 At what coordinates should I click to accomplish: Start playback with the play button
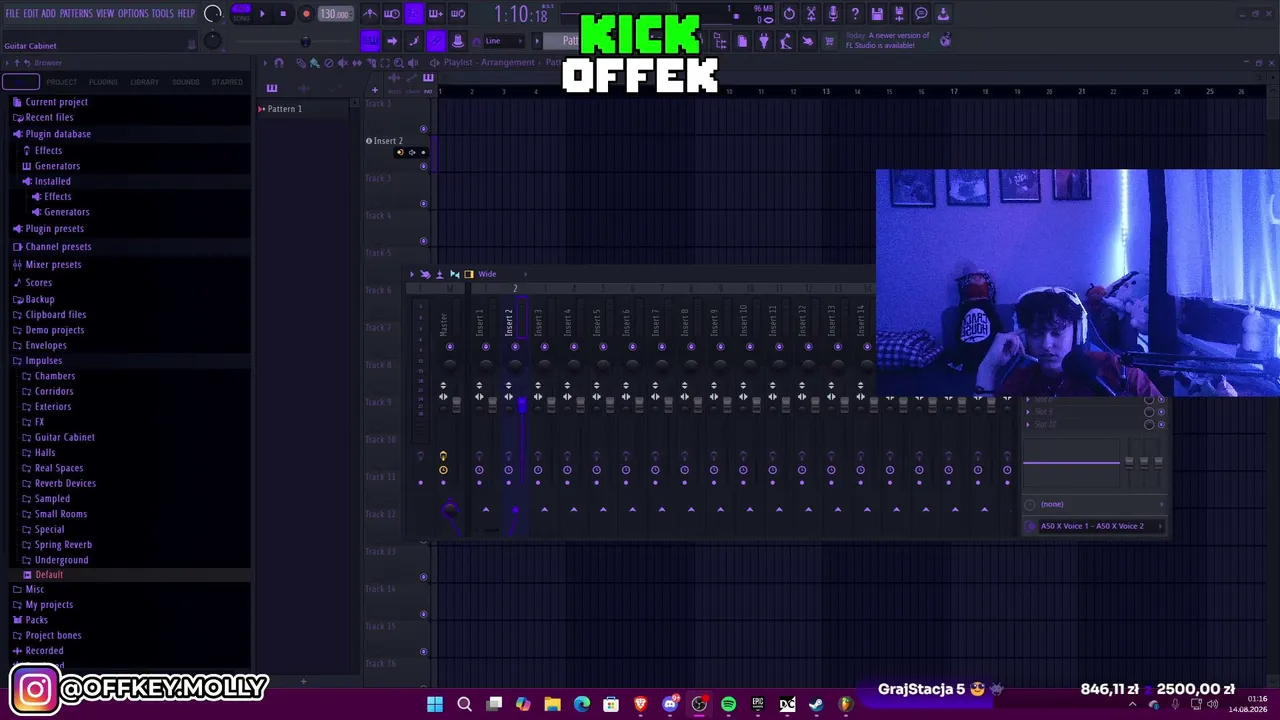(262, 14)
